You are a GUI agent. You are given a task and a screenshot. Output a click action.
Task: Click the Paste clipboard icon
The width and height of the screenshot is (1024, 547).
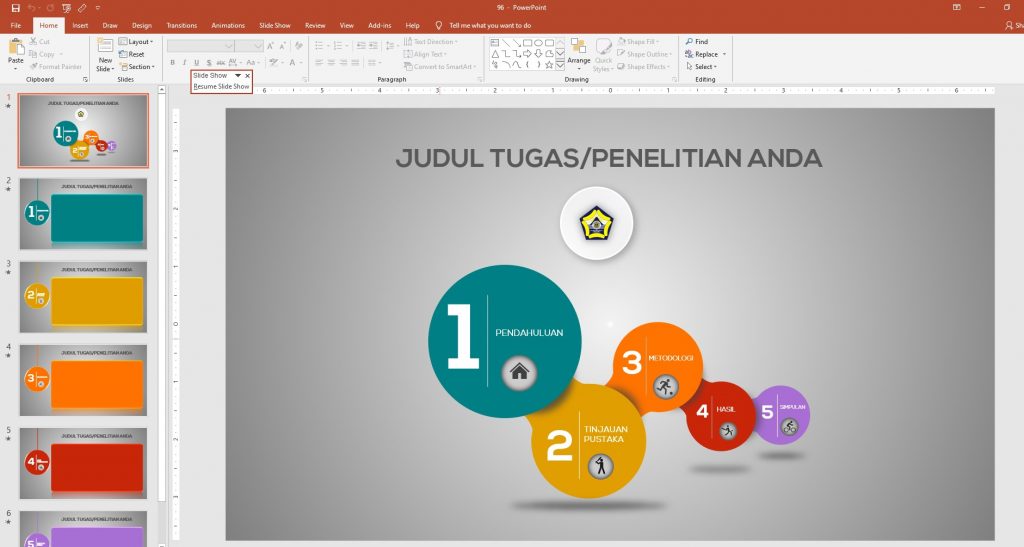coord(16,48)
